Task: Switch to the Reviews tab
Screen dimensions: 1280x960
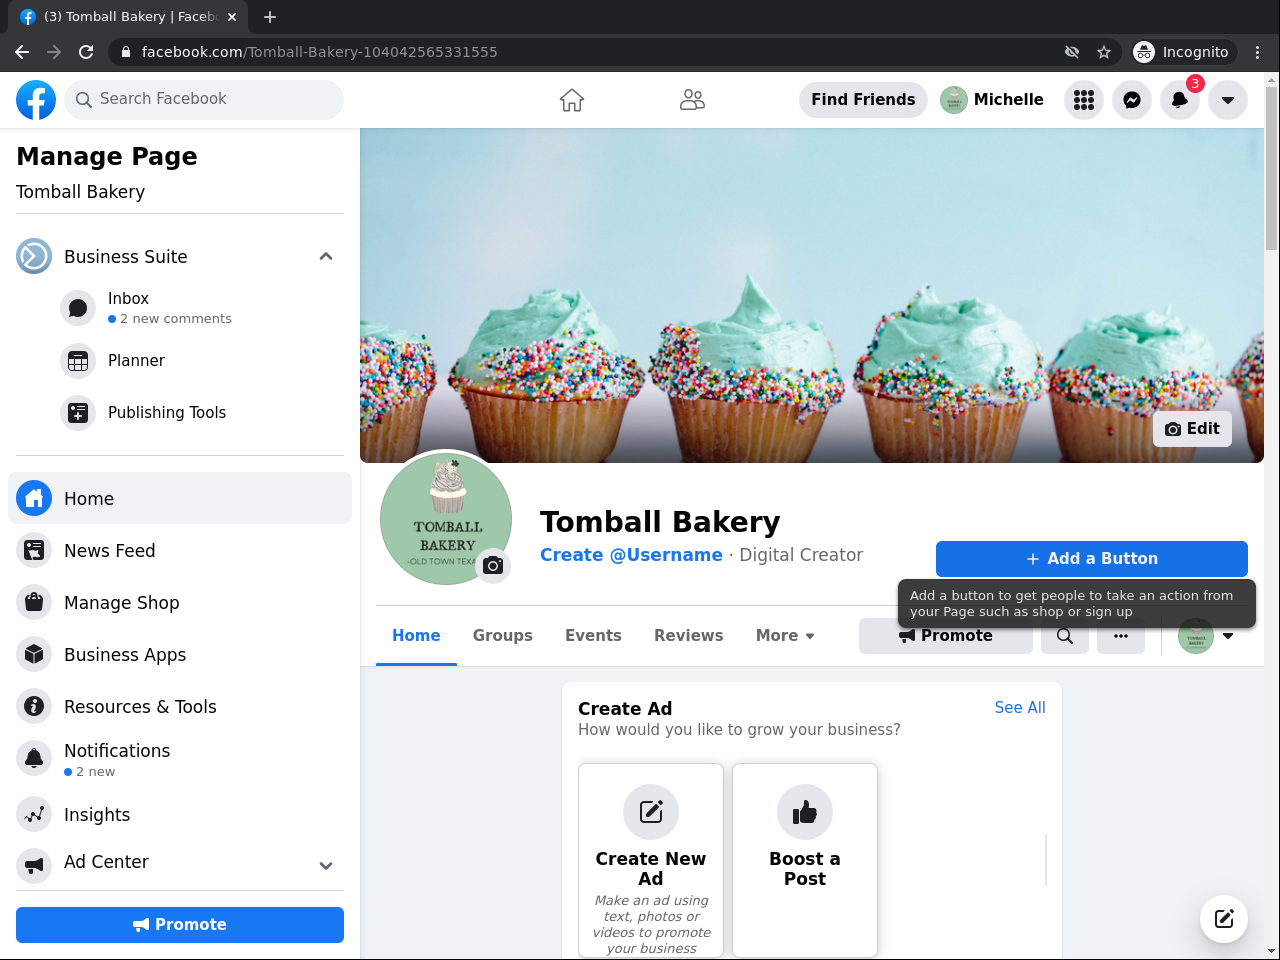Action: point(689,635)
